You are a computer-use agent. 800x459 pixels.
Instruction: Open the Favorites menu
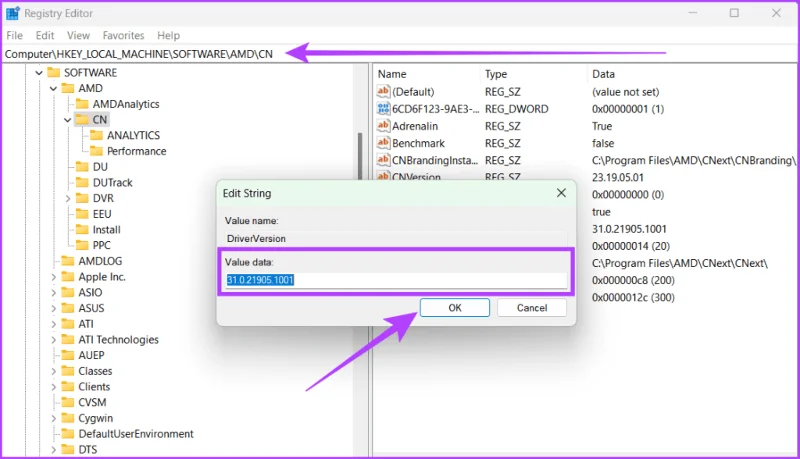click(123, 35)
